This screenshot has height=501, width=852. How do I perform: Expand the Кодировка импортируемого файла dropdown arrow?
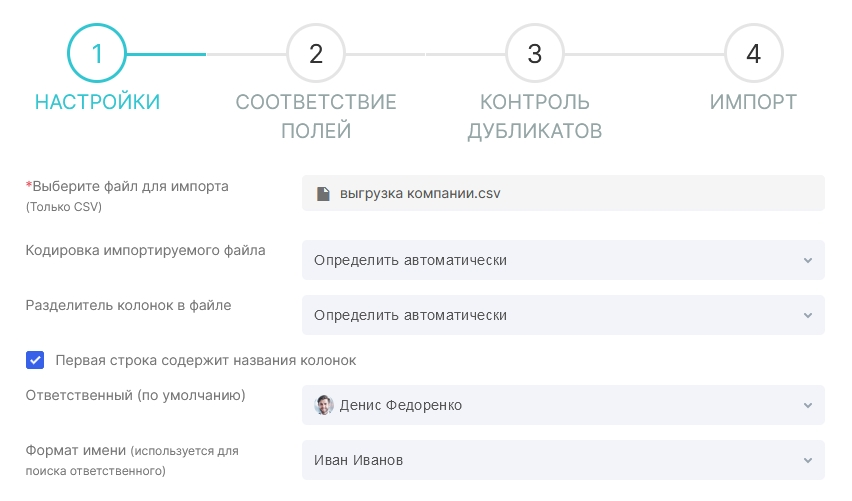[808, 260]
